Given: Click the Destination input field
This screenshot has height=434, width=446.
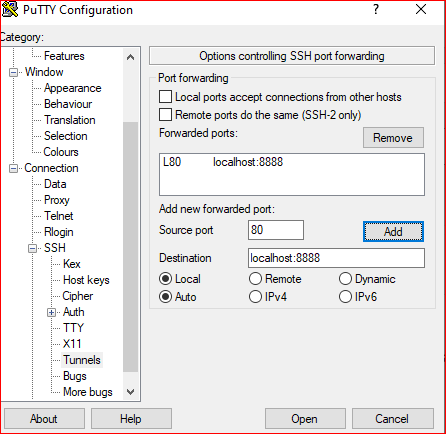Looking at the screenshot, I should [336, 258].
